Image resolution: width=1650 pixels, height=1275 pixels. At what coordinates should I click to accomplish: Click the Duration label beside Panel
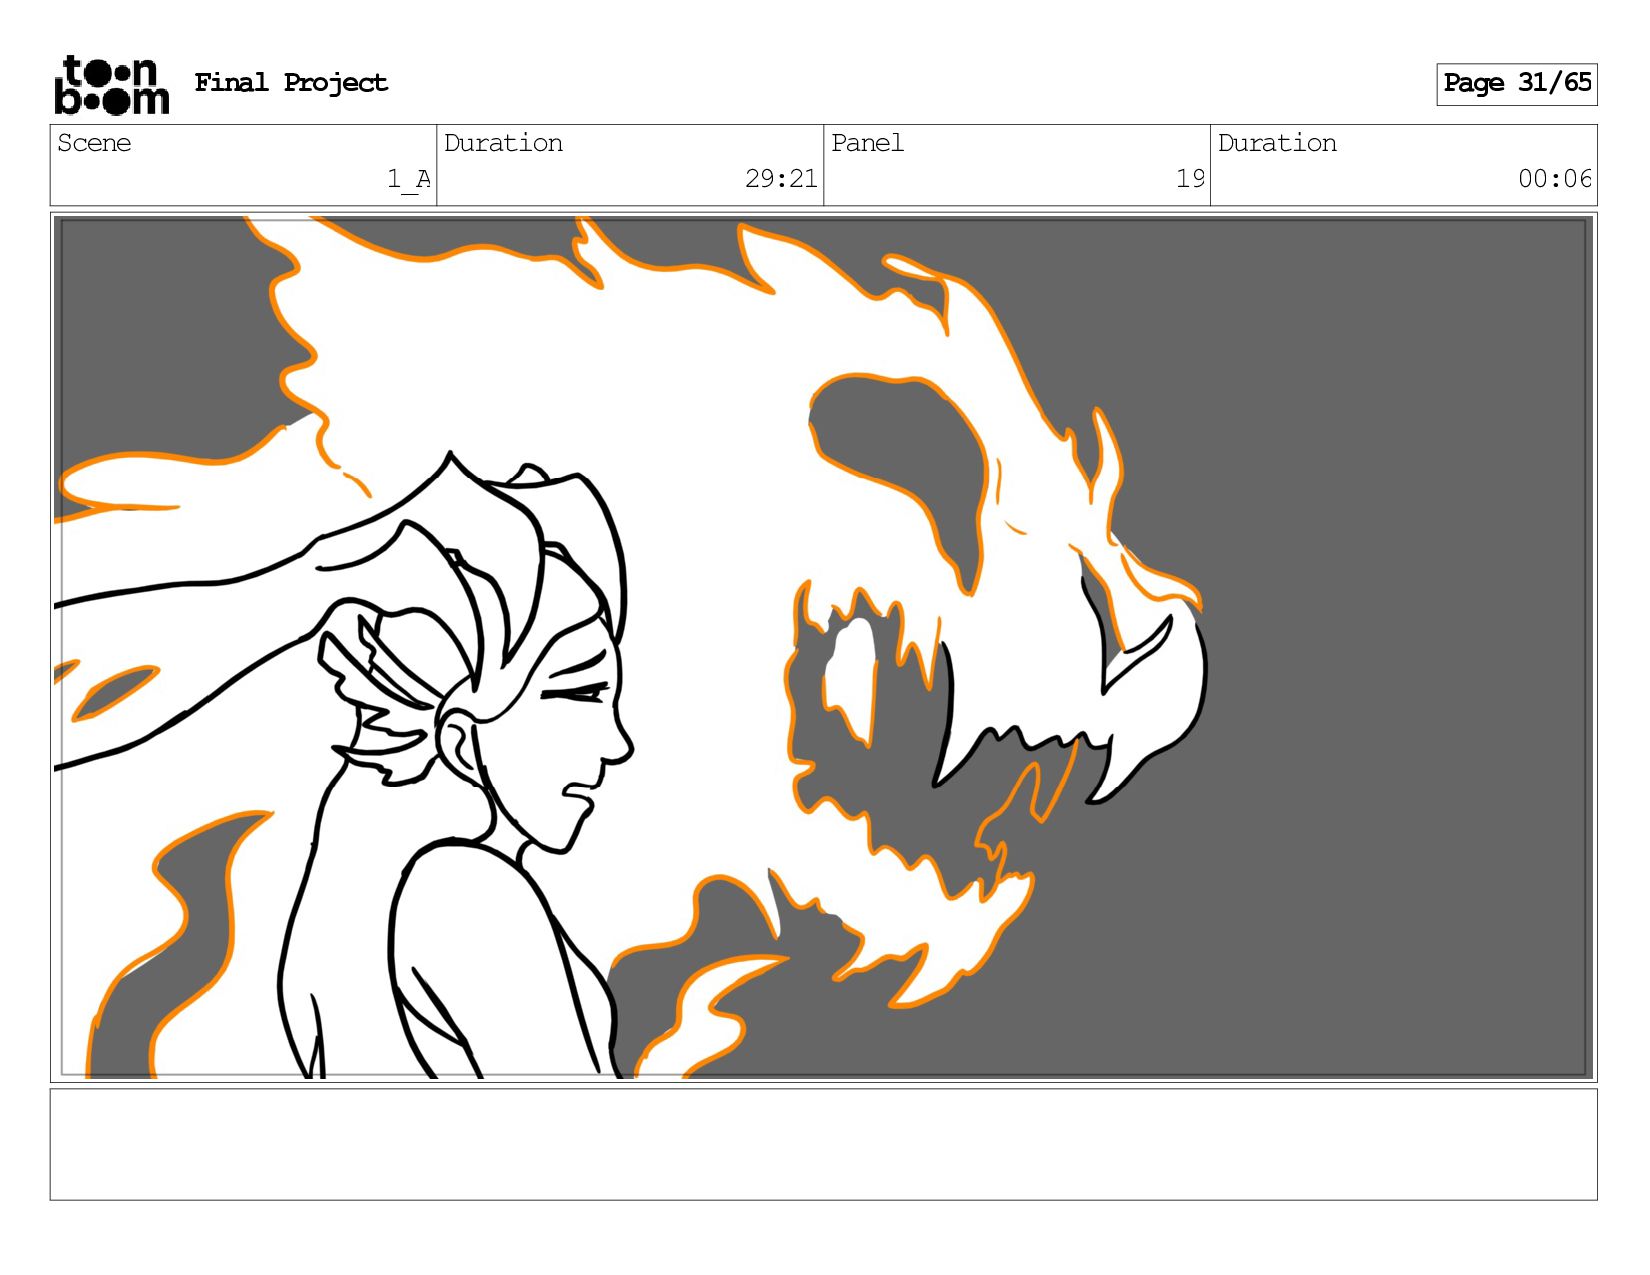1277,143
